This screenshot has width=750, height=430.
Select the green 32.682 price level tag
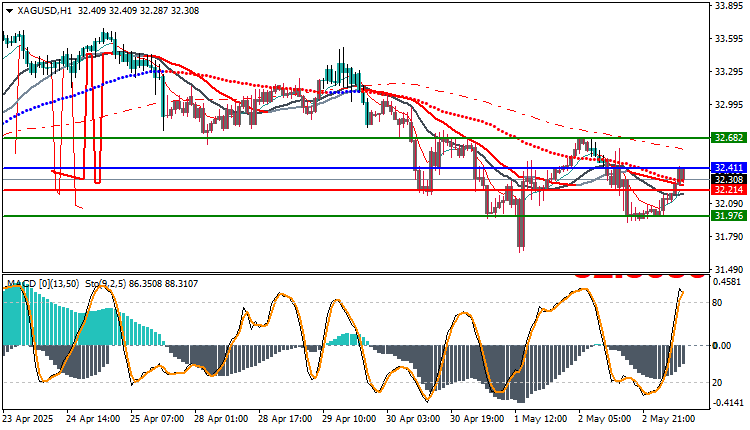coord(728,138)
